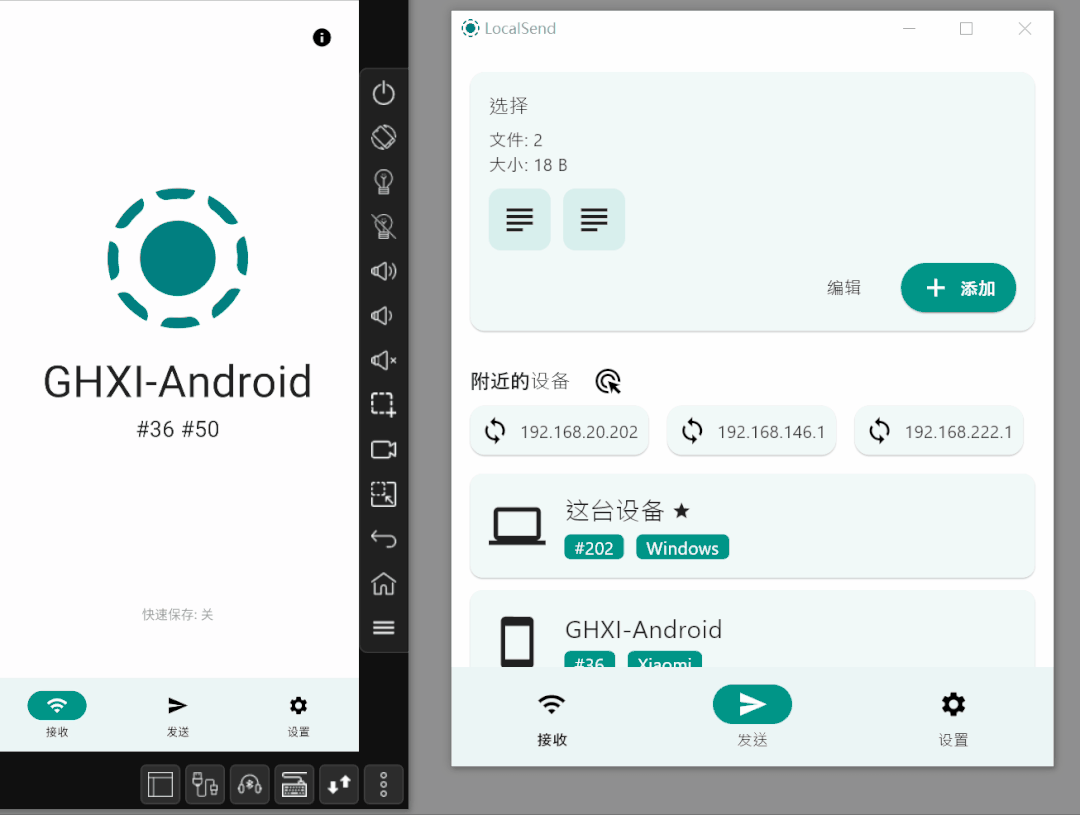Screen dimensions: 1080x815
Task: Click the light bulb icon in emulator sidebar
Action: [x=384, y=182]
